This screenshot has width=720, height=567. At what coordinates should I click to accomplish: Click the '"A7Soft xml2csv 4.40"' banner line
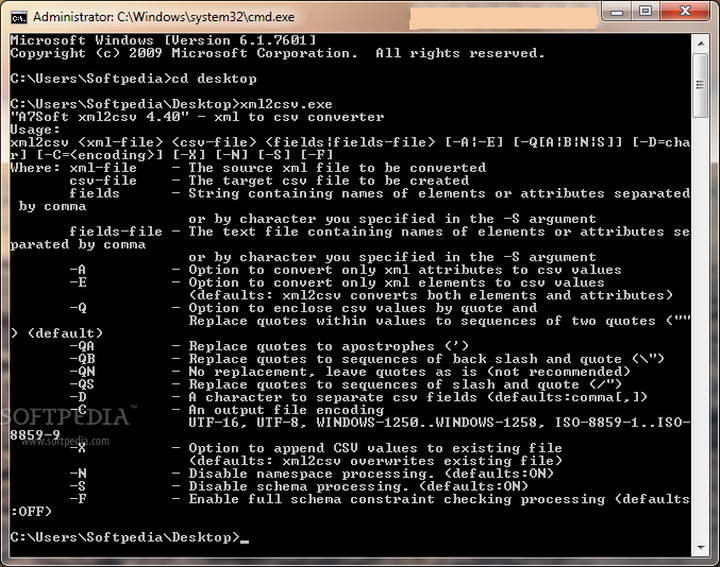(197, 117)
